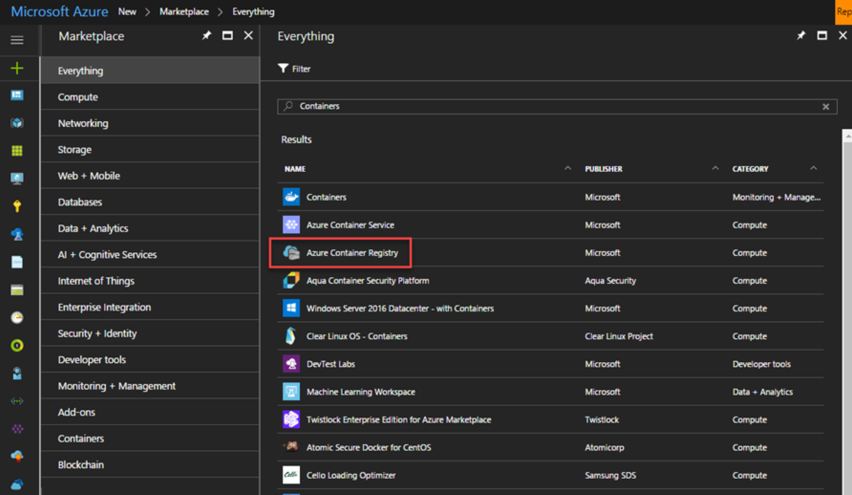Screen dimensions: 852x495
Task: Open the Resource groups cube icon
Action: coord(17,123)
